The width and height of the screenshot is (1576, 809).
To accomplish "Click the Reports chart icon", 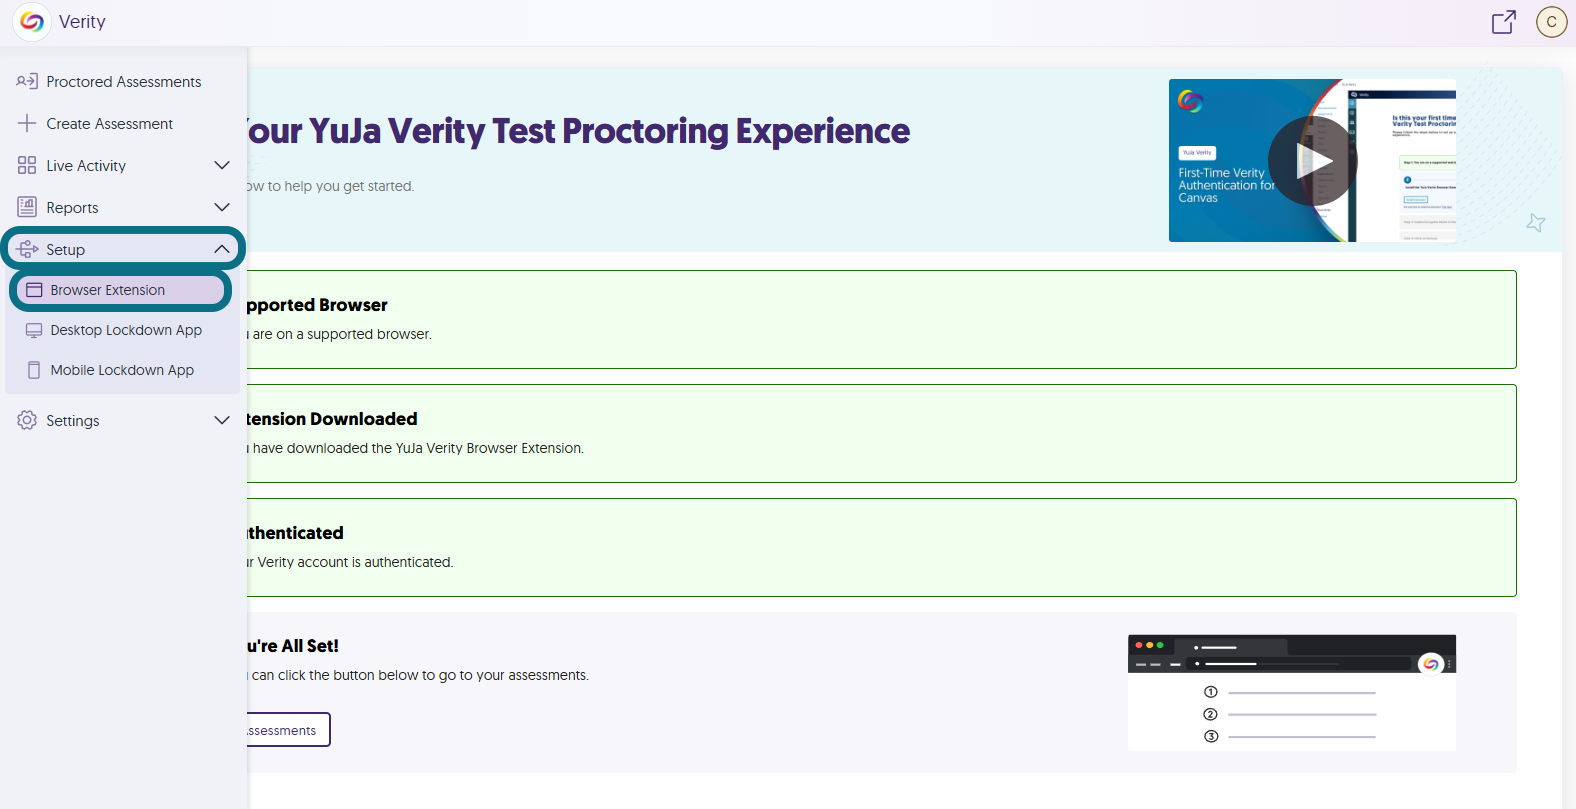I will [x=27, y=208].
